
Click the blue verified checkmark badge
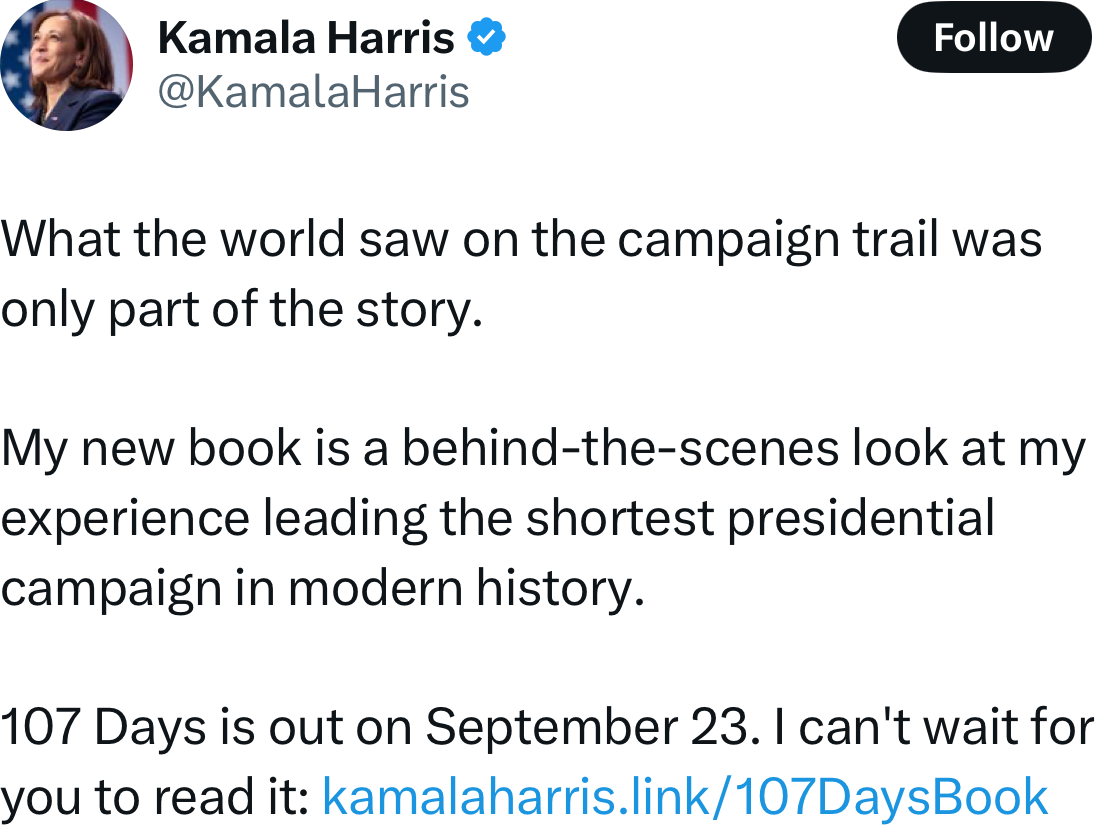click(487, 39)
